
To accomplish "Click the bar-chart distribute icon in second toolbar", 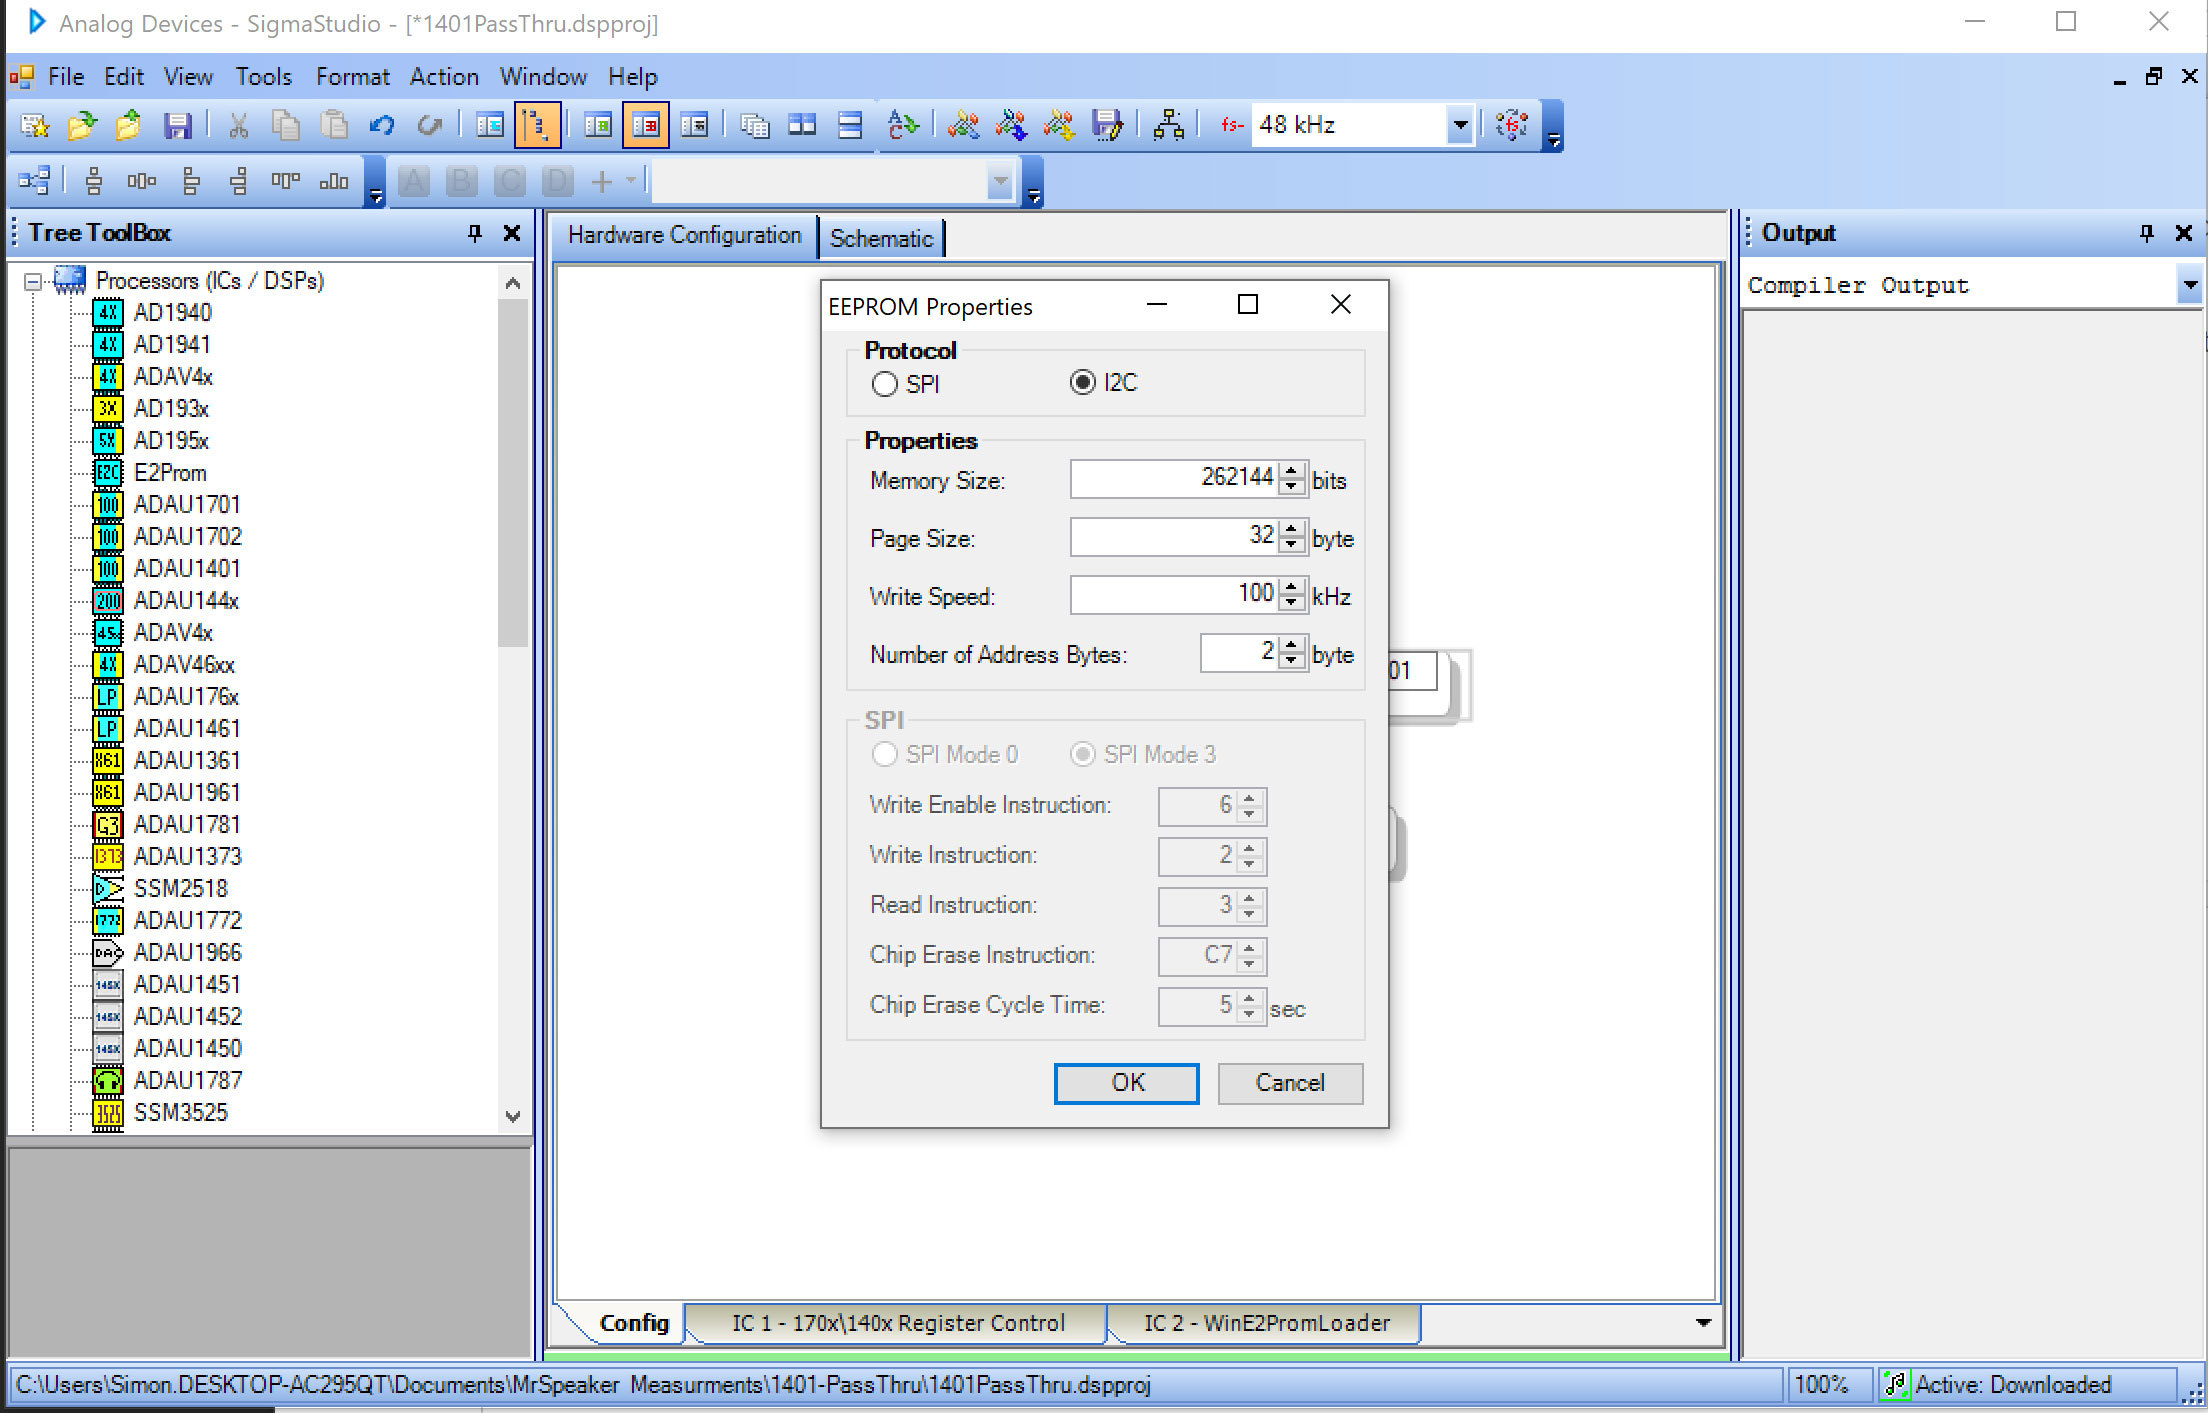I will (x=334, y=181).
